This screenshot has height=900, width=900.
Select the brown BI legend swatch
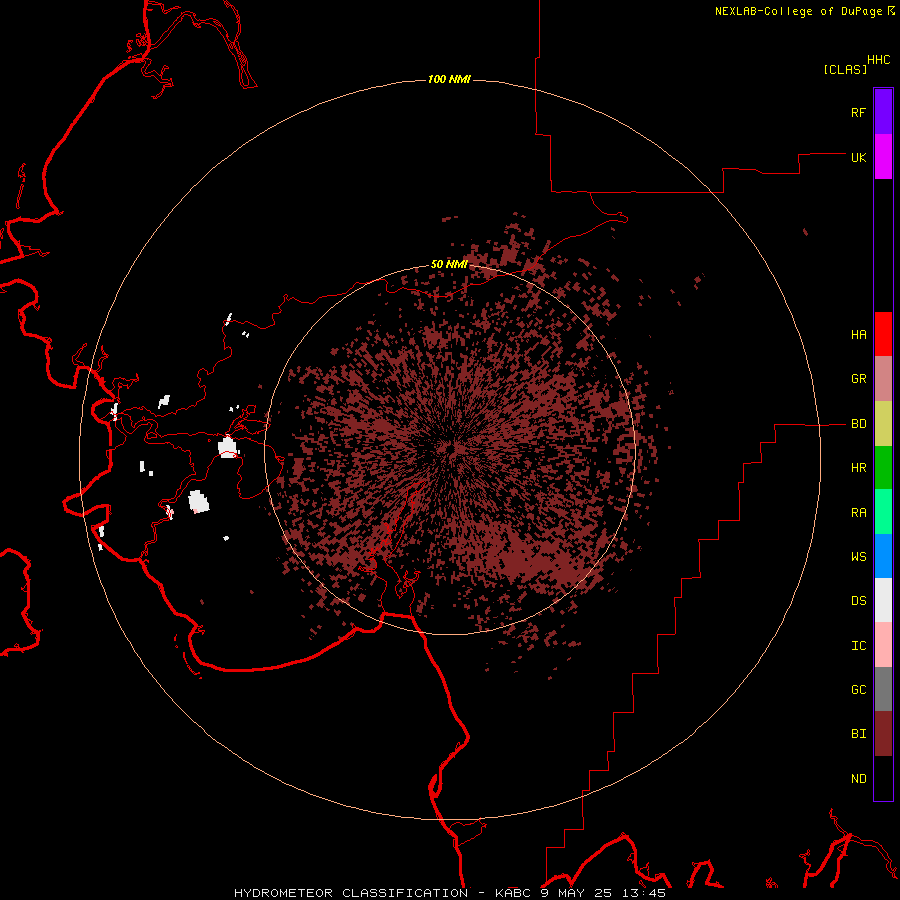[x=883, y=734]
